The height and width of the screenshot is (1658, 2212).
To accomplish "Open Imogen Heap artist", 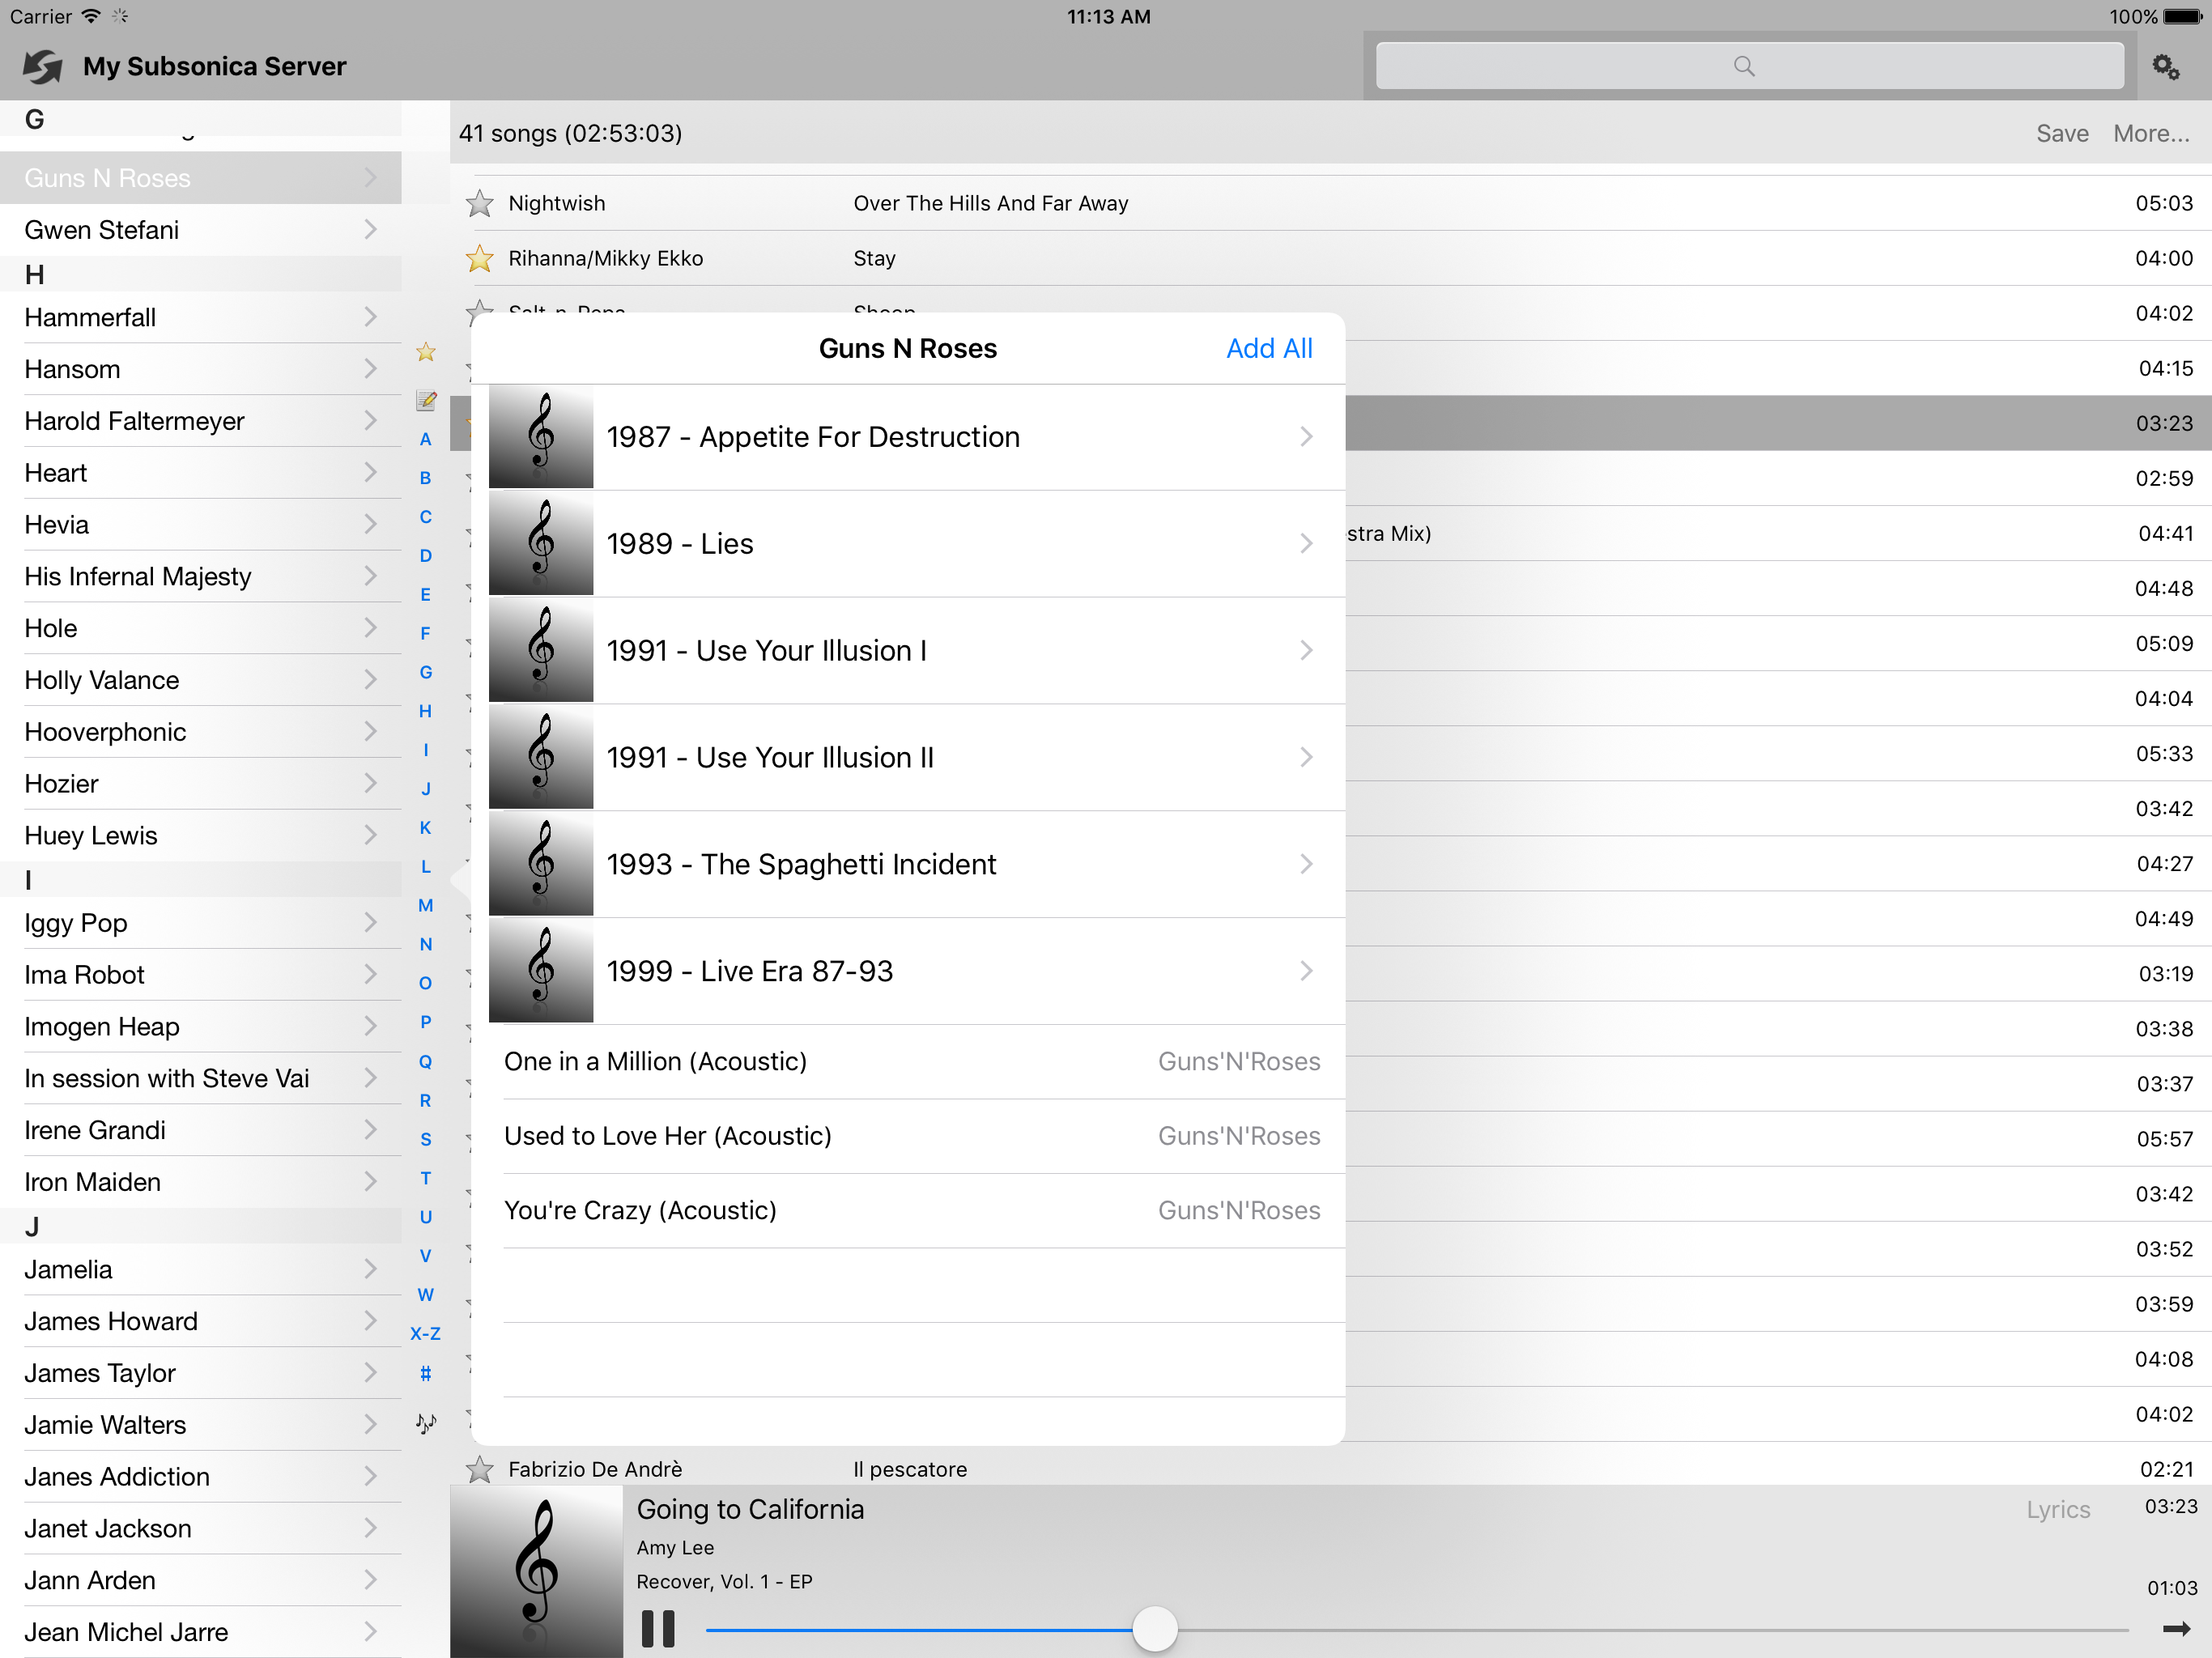I will click(201, 1027).
